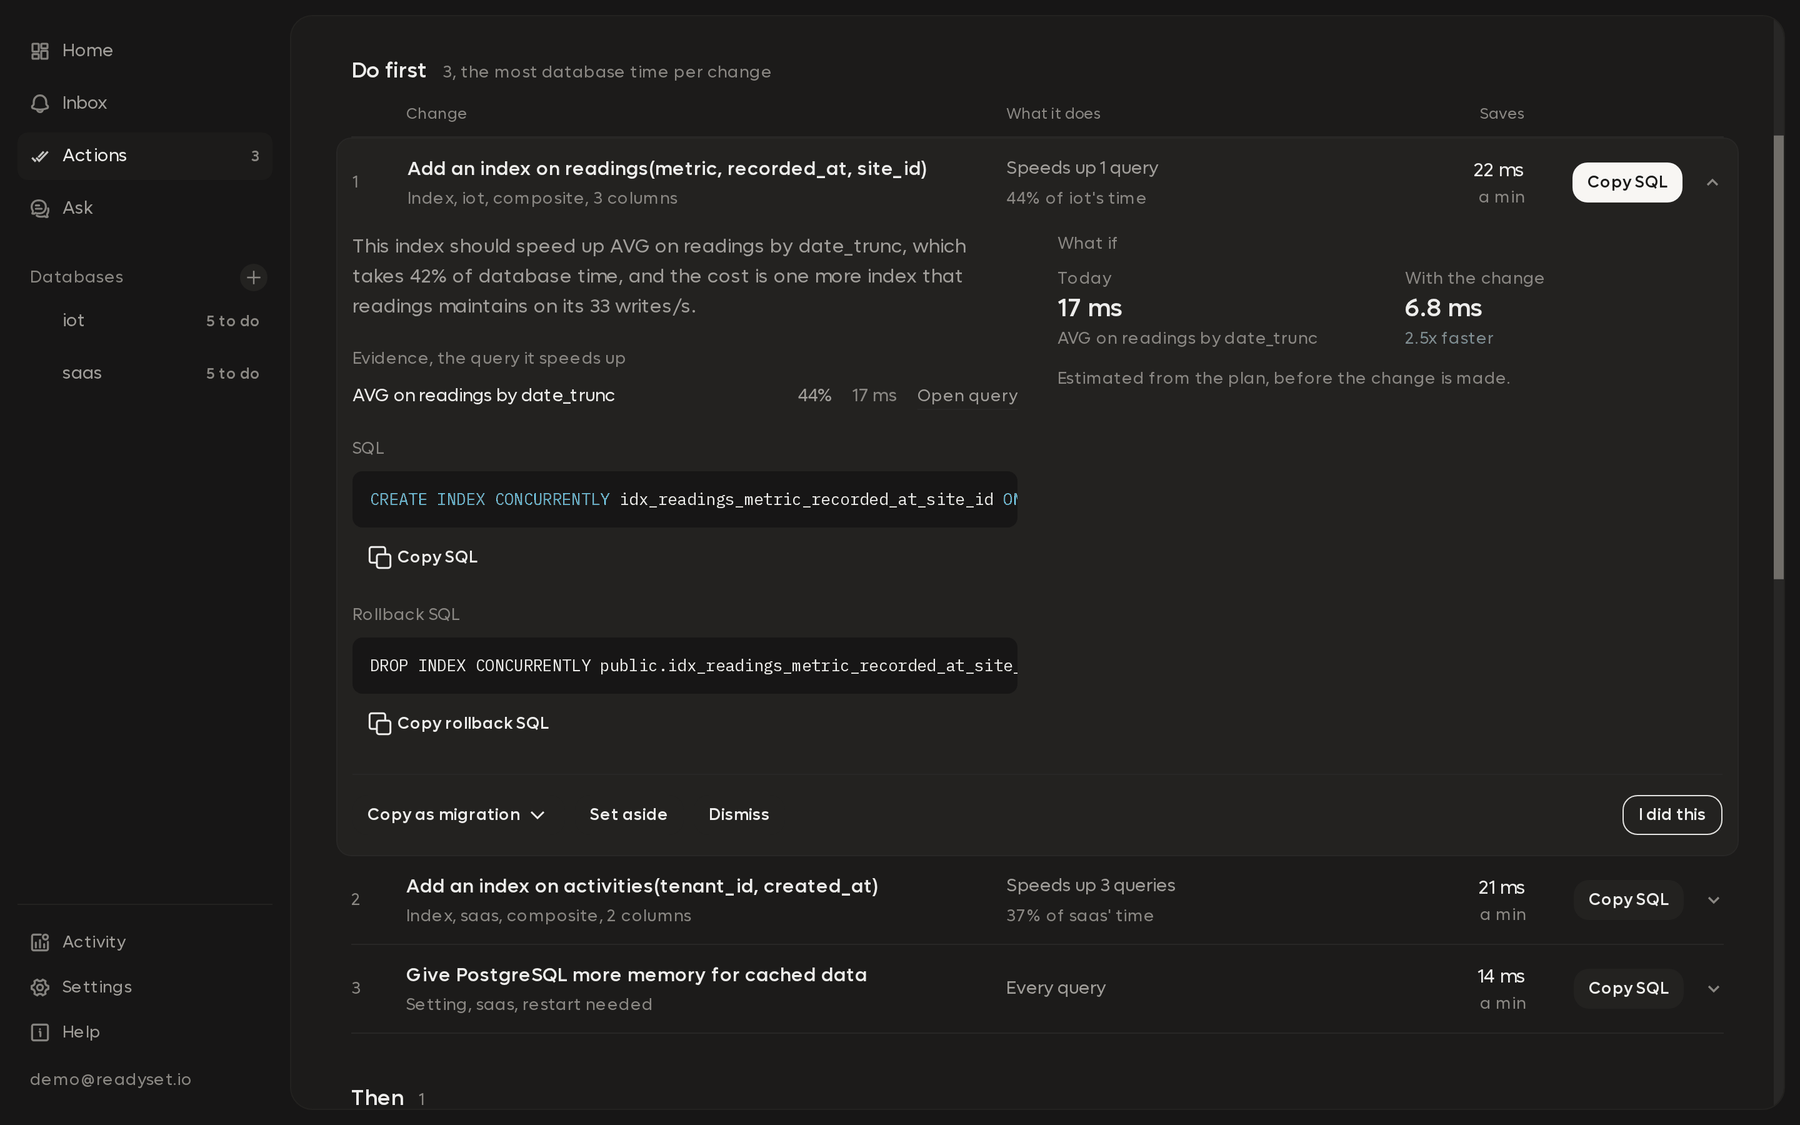This screenshot has width=1800, height=1125.
Task: Open the Home page
Action: 145,51
